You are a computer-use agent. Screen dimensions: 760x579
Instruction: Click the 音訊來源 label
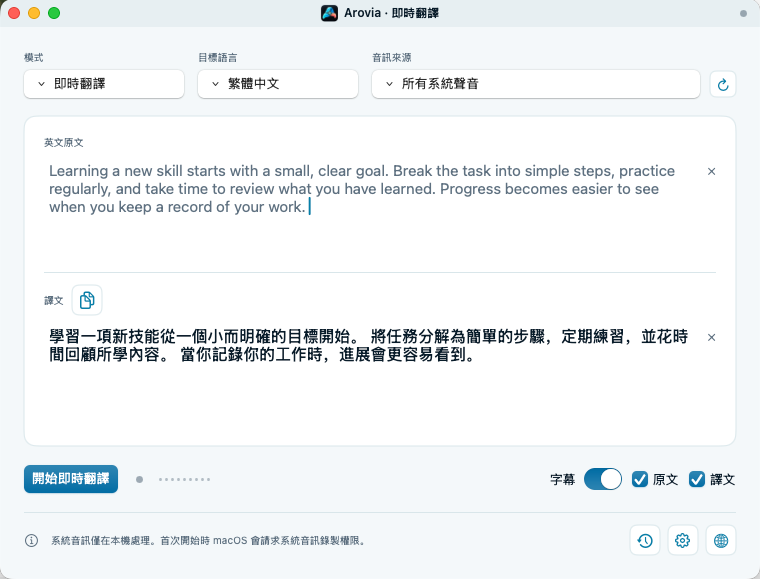click(x=392, y=58)
